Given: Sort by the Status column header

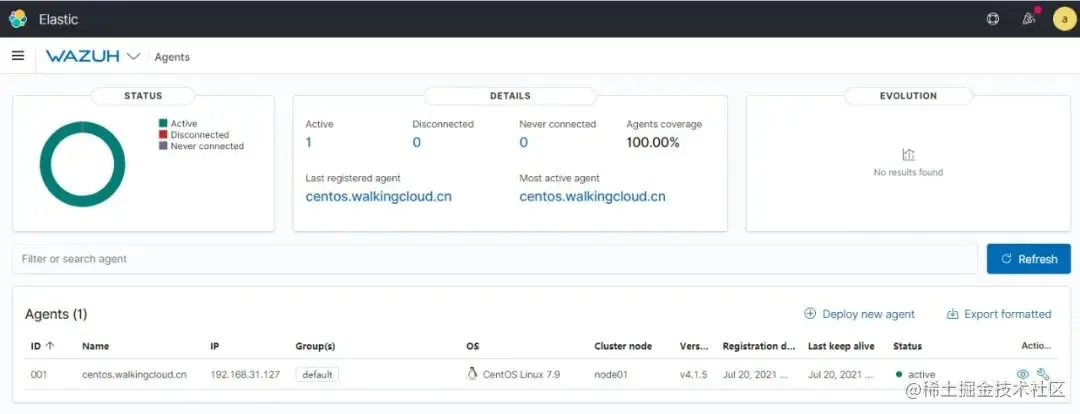Looking at the screenshot, I should click(907, 346).
